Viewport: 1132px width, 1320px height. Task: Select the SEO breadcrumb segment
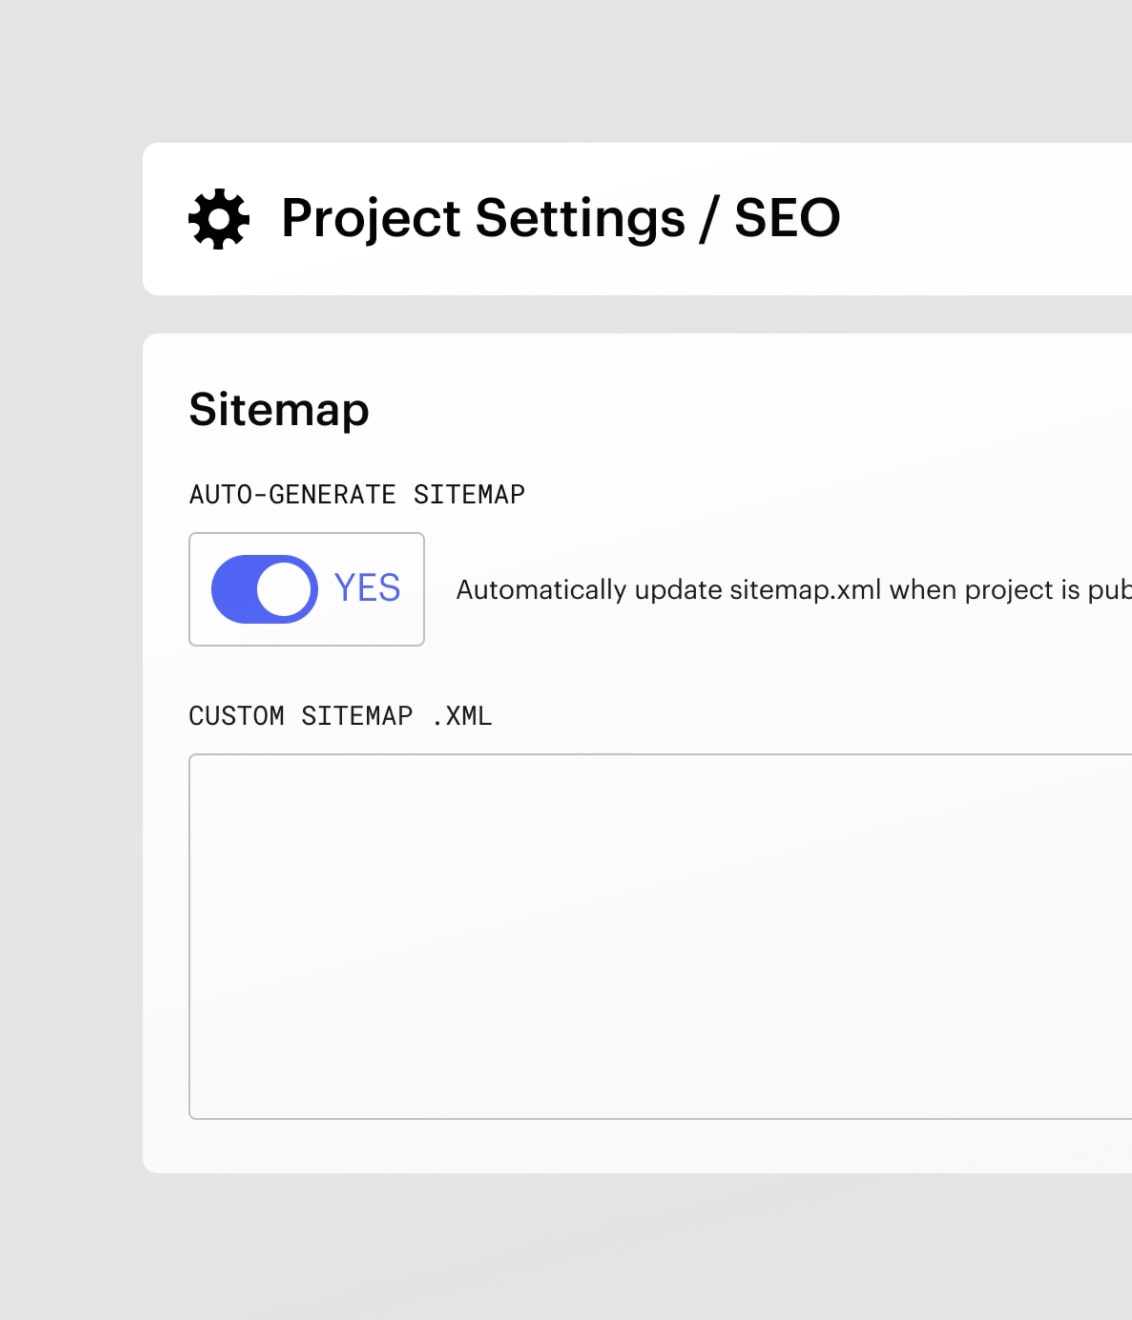(787, 218)
